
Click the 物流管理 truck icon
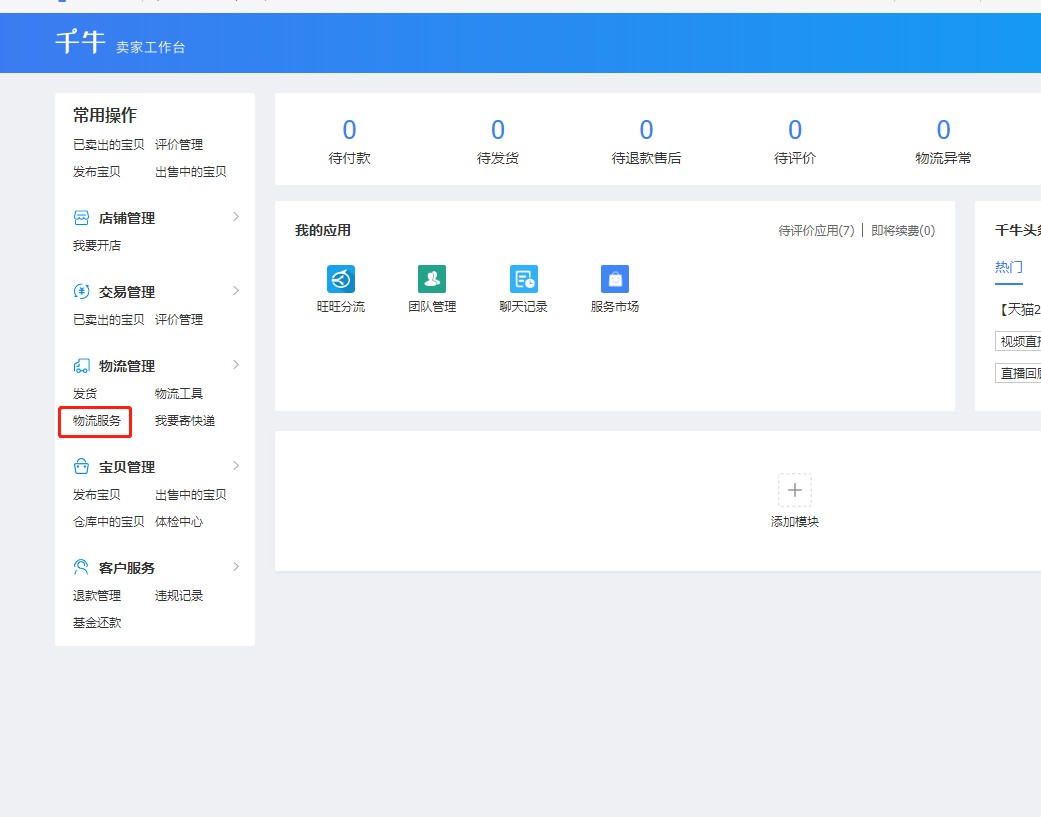[x=82, y=366]
